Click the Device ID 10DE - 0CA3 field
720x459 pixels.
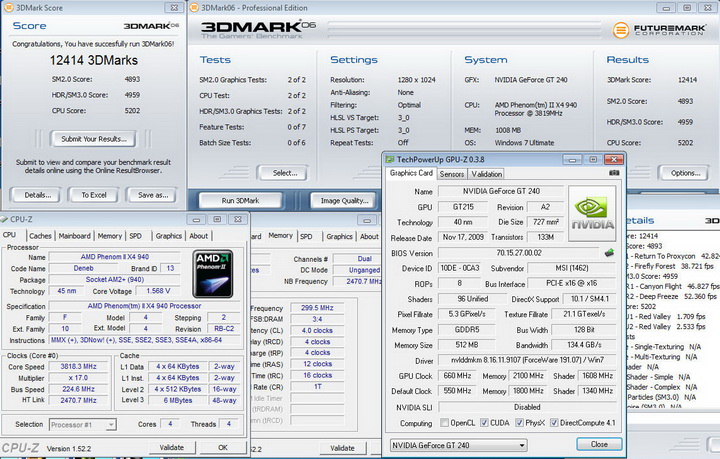(x=460, y=268)
